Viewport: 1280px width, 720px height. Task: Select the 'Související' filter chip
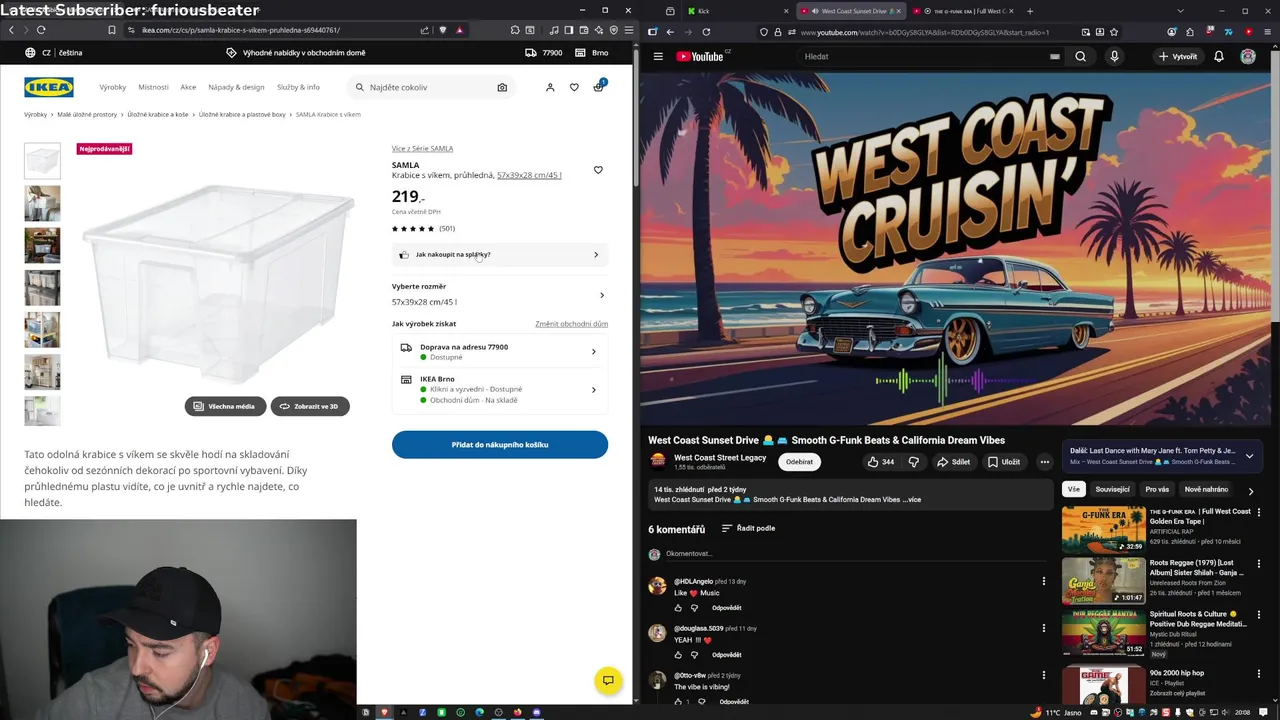point(1112,489)
